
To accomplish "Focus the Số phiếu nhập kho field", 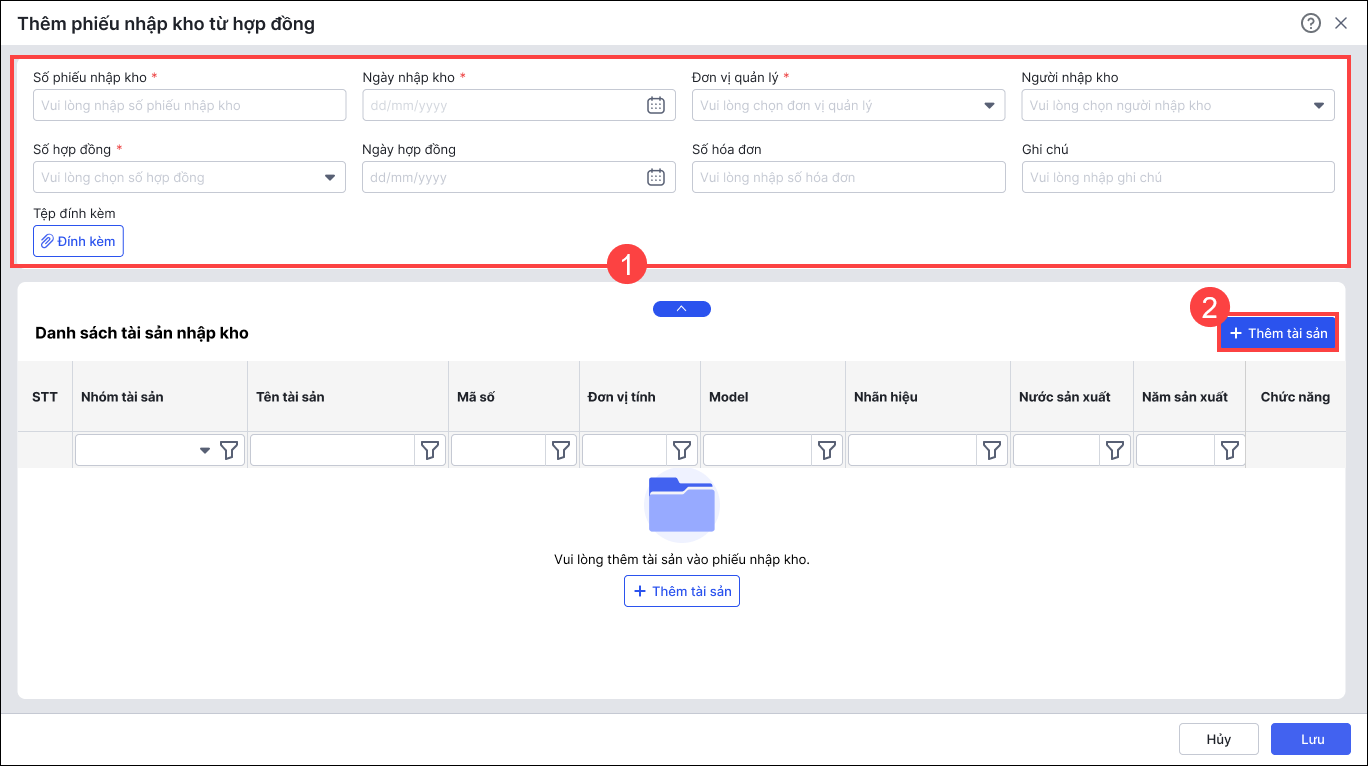I will [189, 105].
